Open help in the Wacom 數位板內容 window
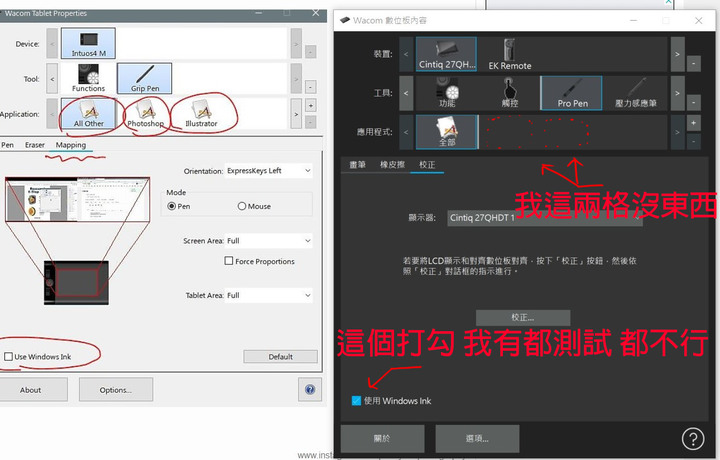Viewport: 720px width, 460px height. click(x=693, y=438)
